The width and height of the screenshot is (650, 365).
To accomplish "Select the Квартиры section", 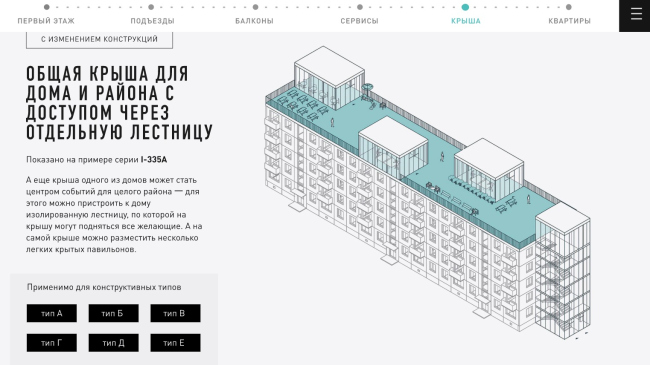I will click(569, 21).
